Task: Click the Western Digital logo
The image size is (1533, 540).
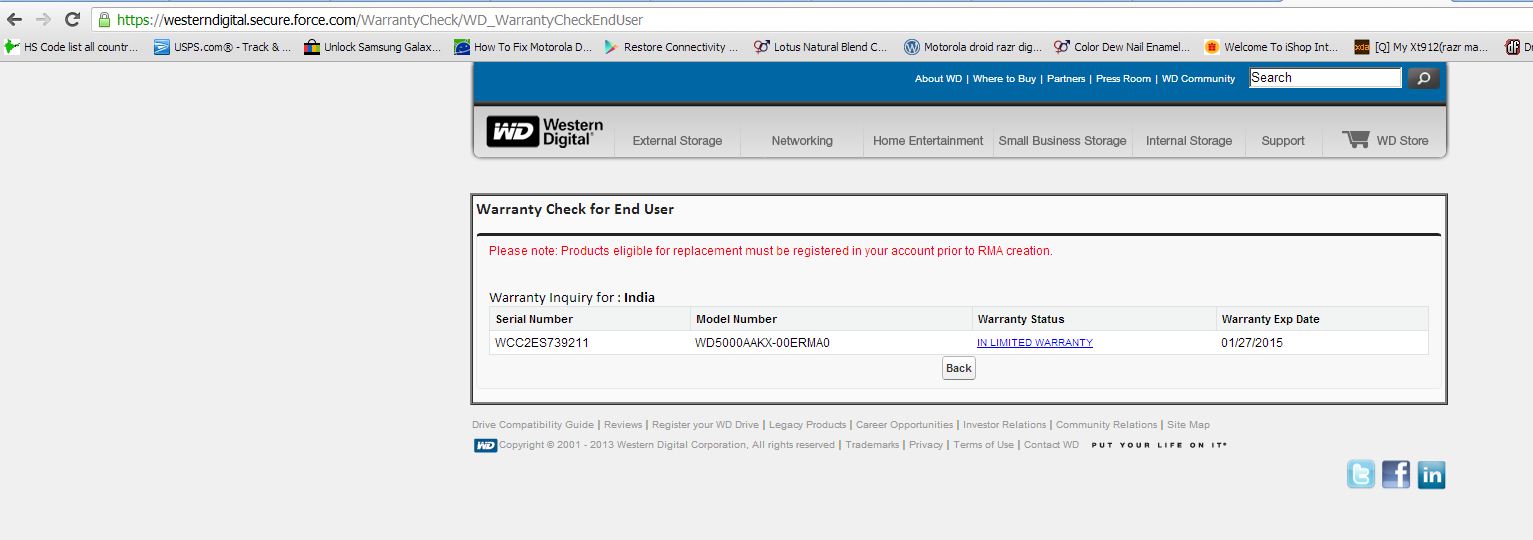Action: click(545, 132)
